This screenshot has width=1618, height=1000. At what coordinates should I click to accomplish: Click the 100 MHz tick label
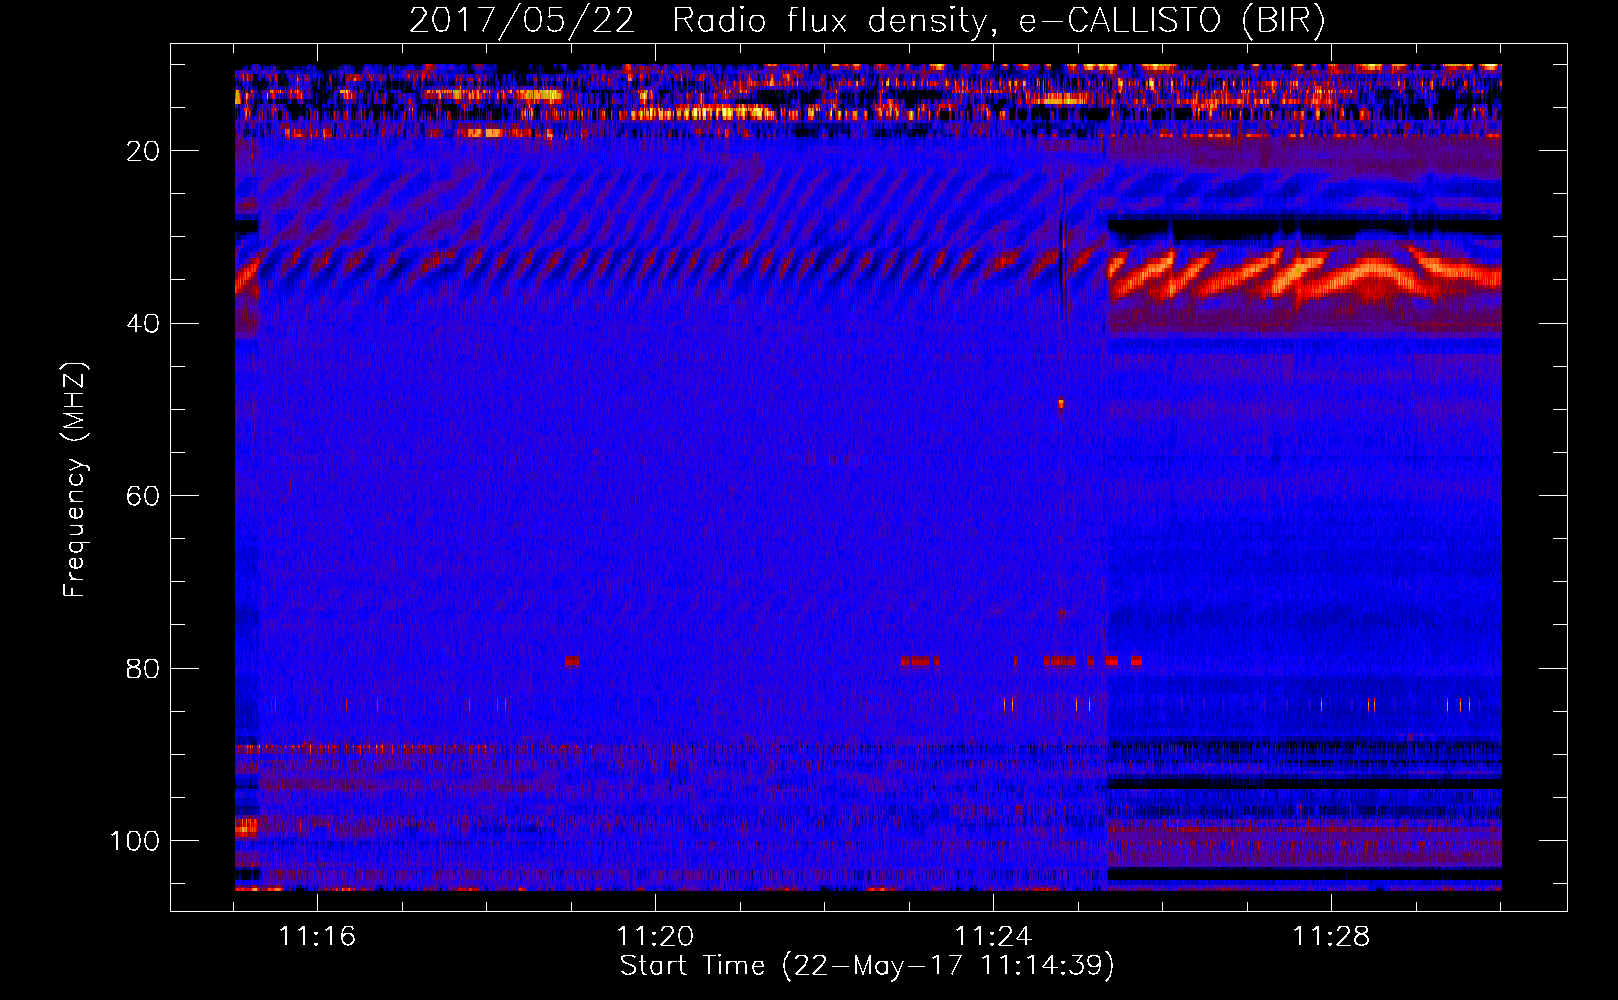point(135,841)
